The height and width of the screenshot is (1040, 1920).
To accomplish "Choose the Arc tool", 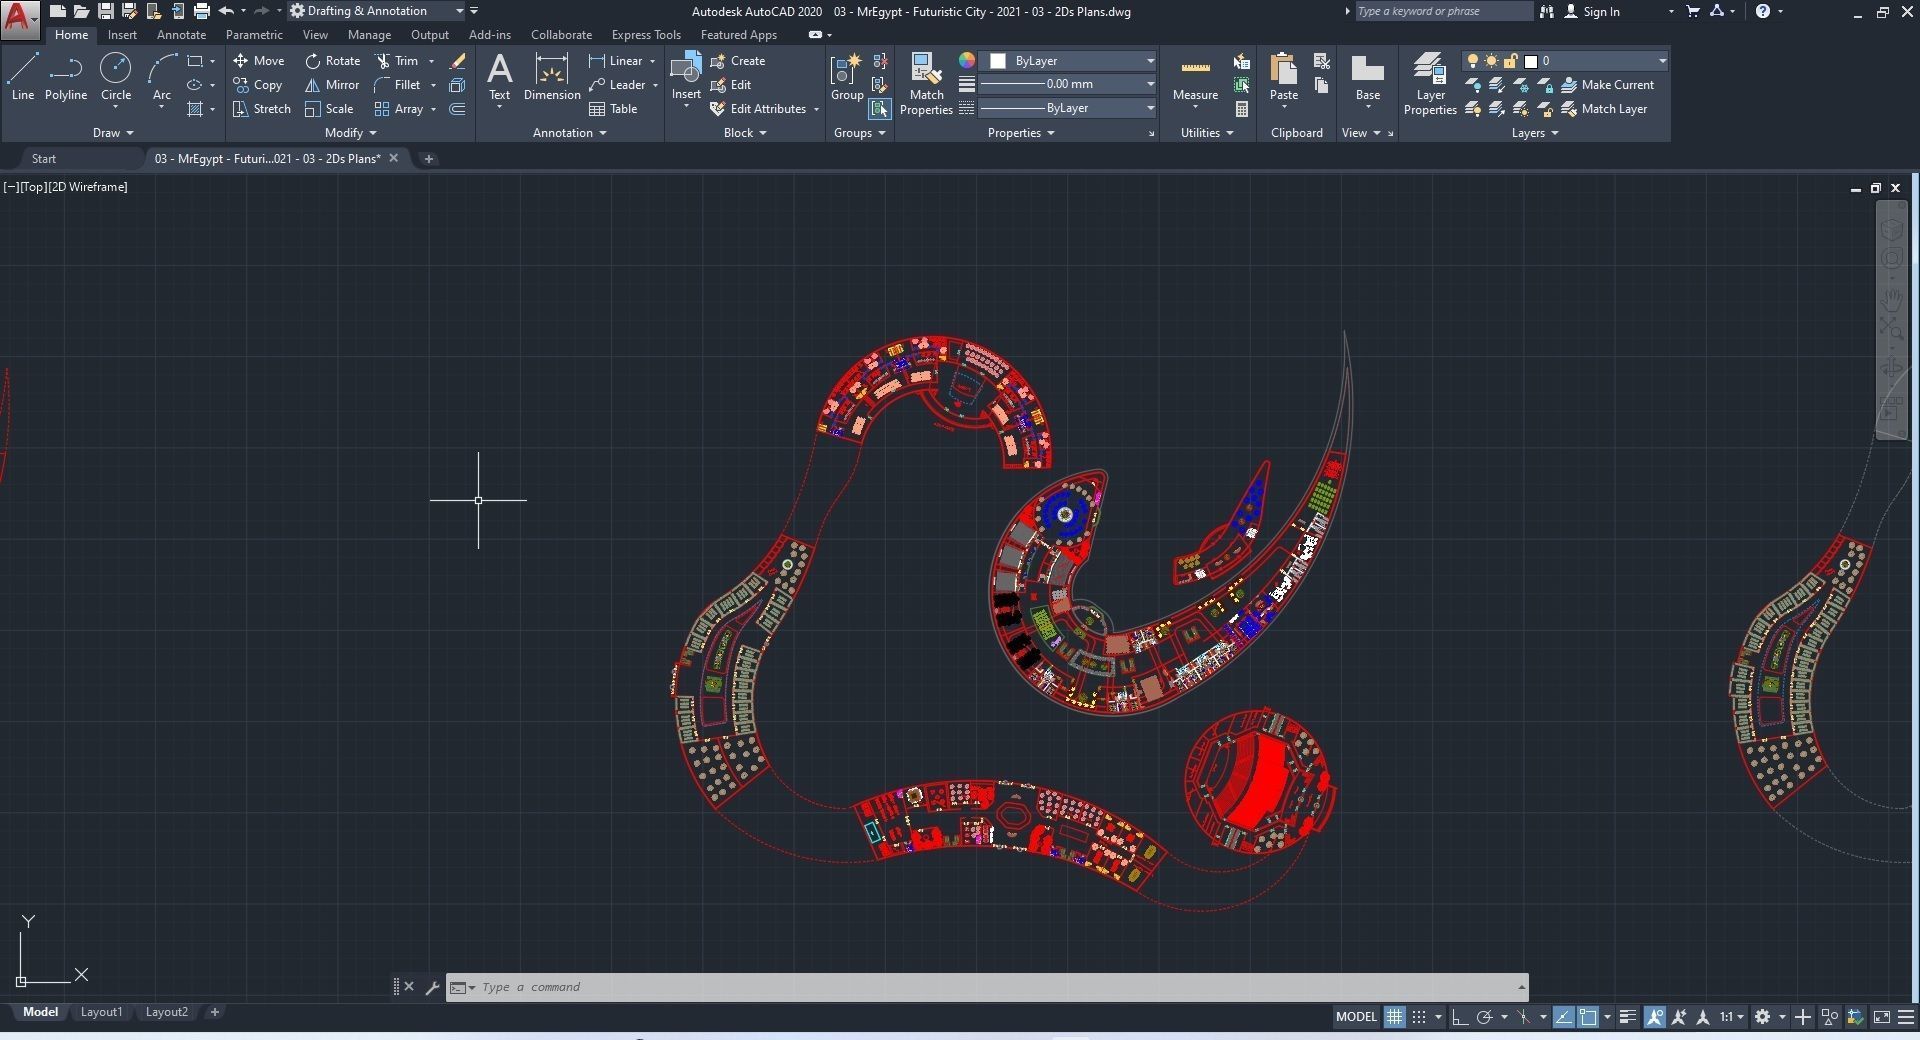I will coord(162,77).
